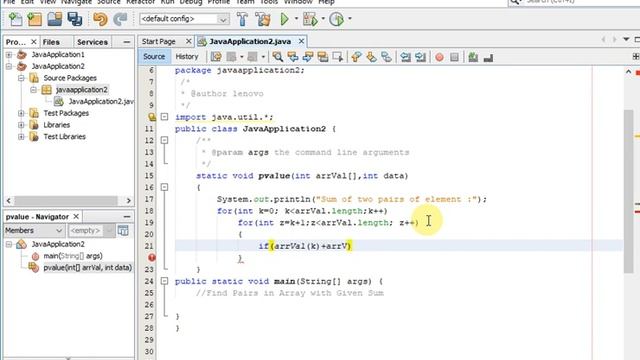Expand the JavaApplication1 project node
This screenshot has height=360, width=640.
pos(9,55)
